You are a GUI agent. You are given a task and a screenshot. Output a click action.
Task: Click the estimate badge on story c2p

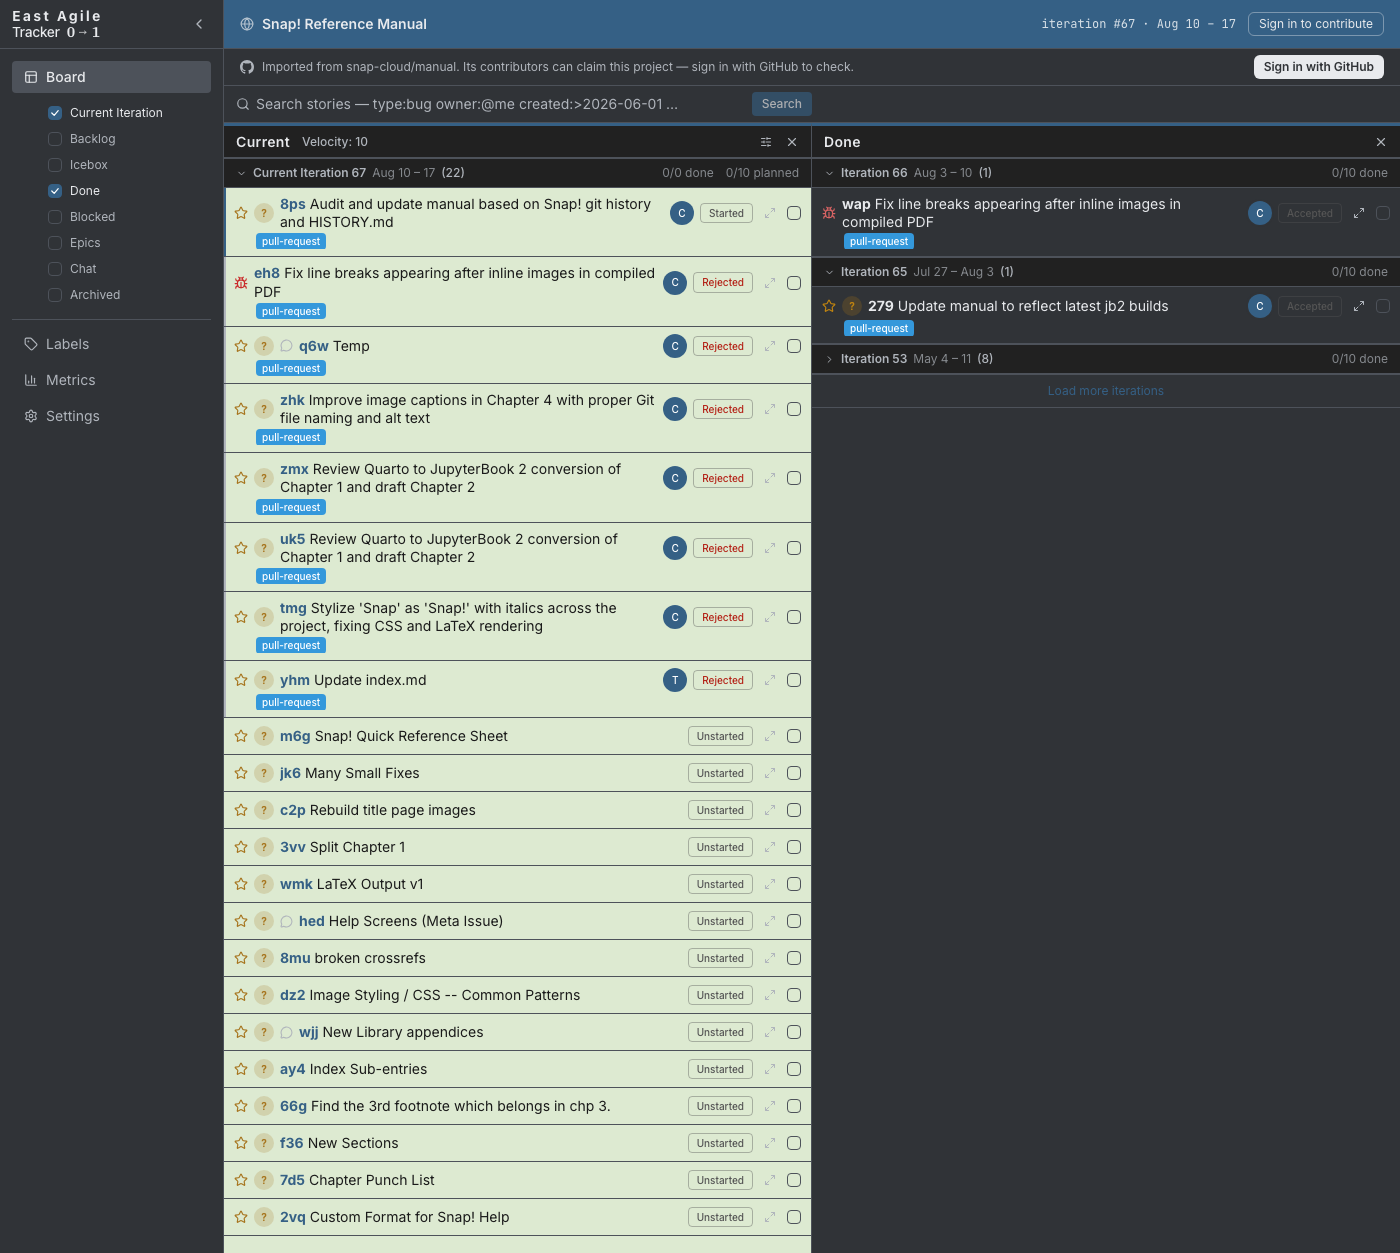pyautogui.click(x=264, y=810)
